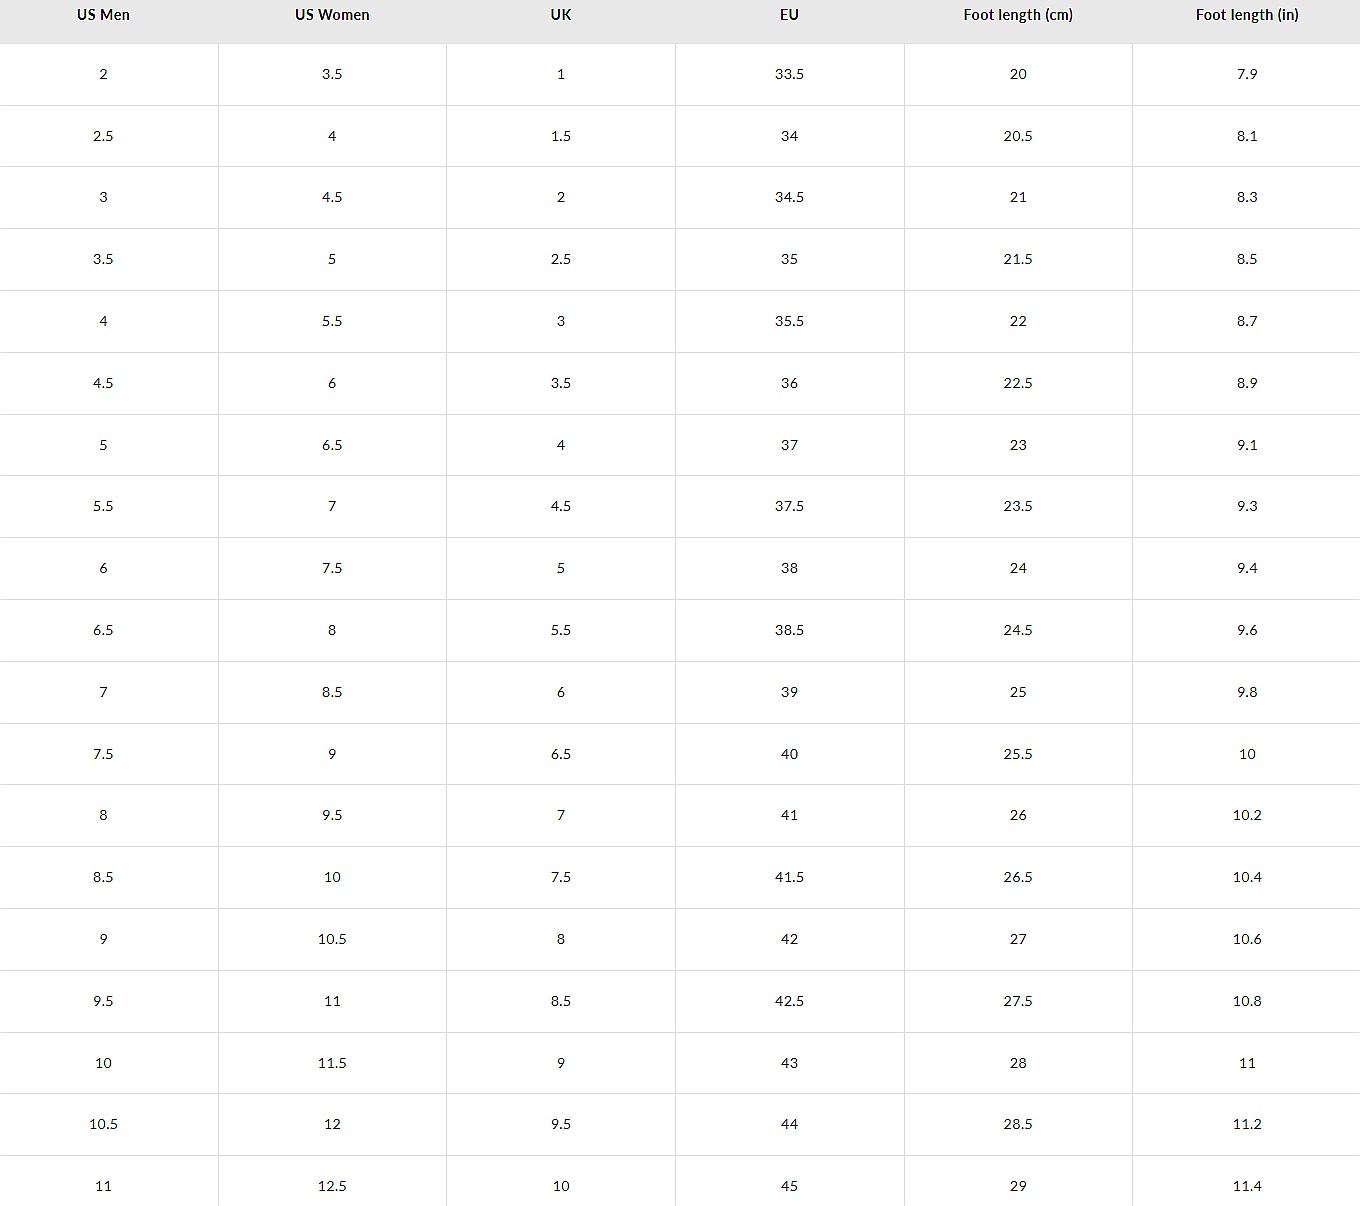Click EU size 37.5 cell
This screenshot has height=1206, width=1360.
point(789,506)
